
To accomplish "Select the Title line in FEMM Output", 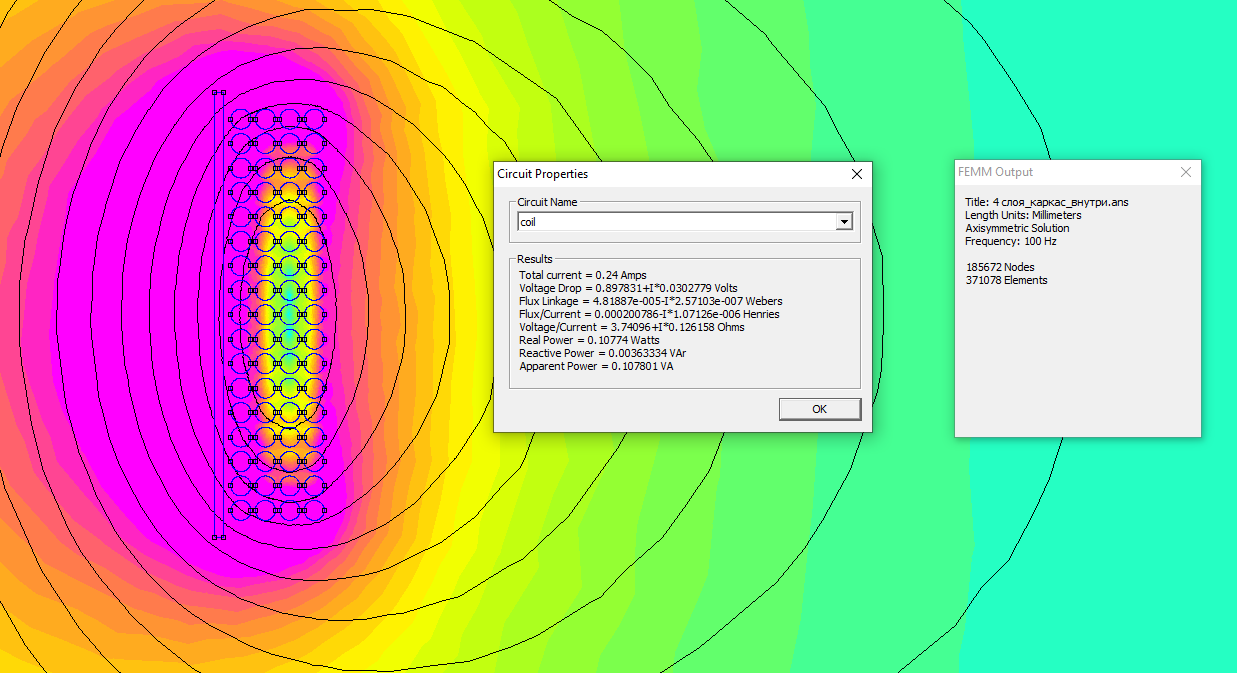I will (1047, 202).
